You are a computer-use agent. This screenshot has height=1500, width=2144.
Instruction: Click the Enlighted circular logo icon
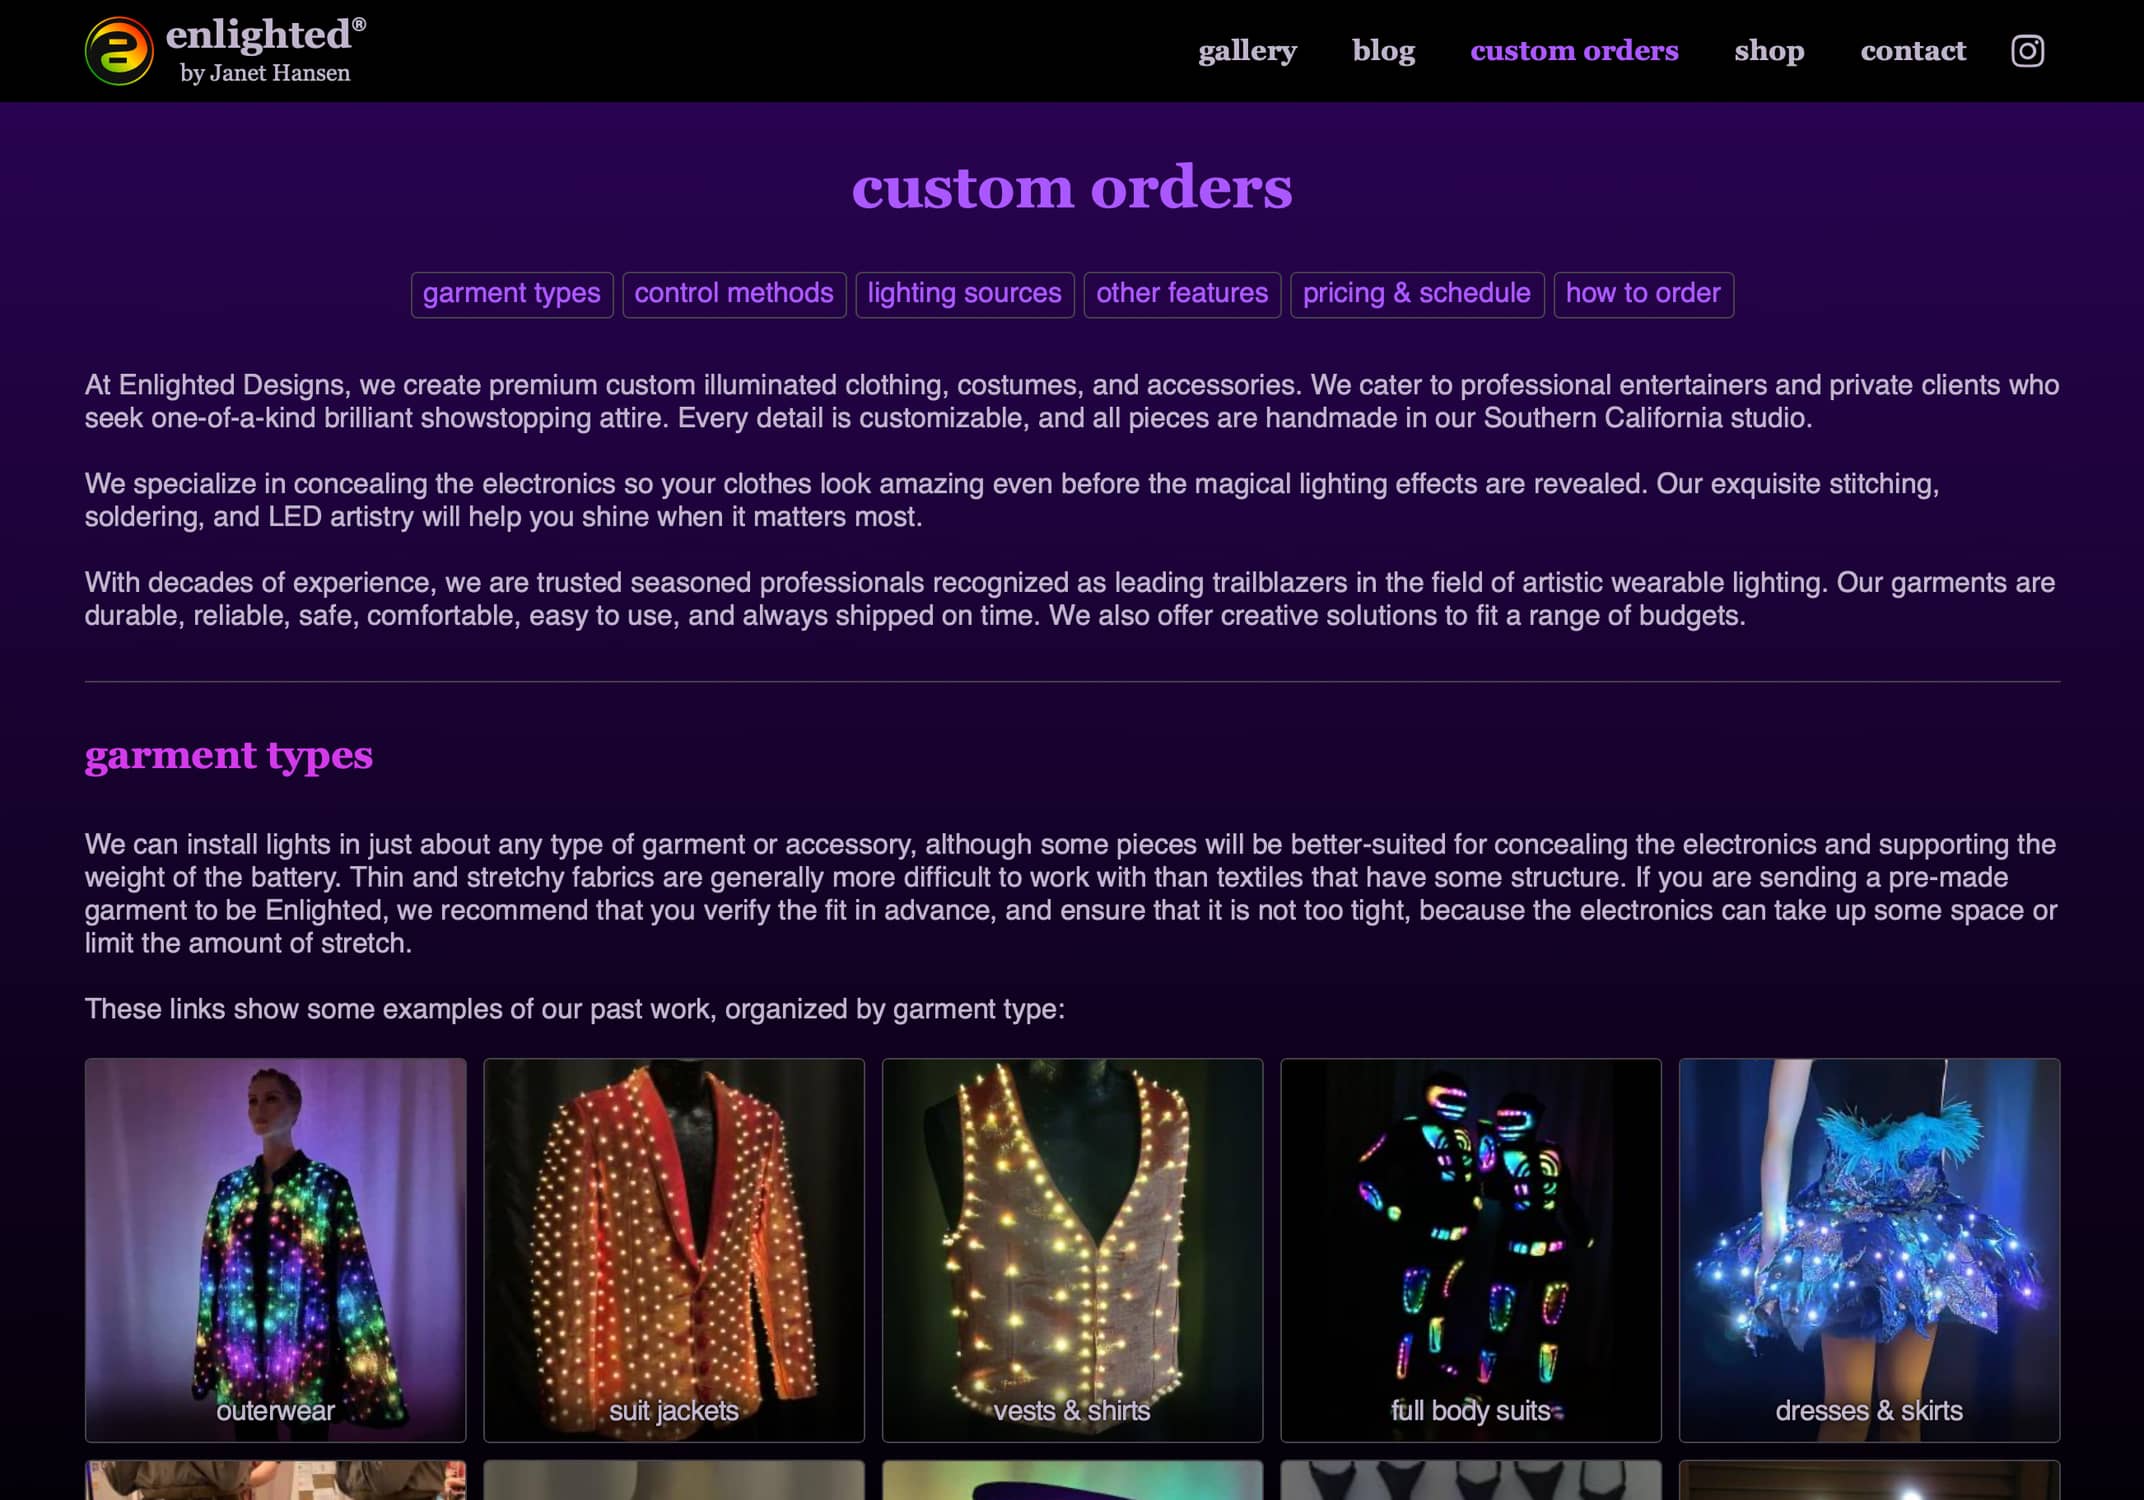click(x=119, y=51)
